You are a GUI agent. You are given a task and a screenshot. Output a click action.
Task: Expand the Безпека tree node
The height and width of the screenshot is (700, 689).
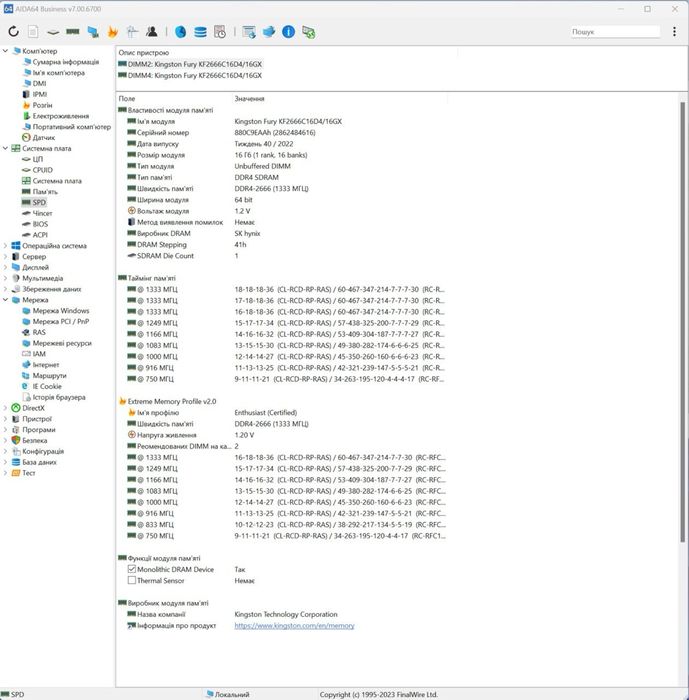pos(5,440)
